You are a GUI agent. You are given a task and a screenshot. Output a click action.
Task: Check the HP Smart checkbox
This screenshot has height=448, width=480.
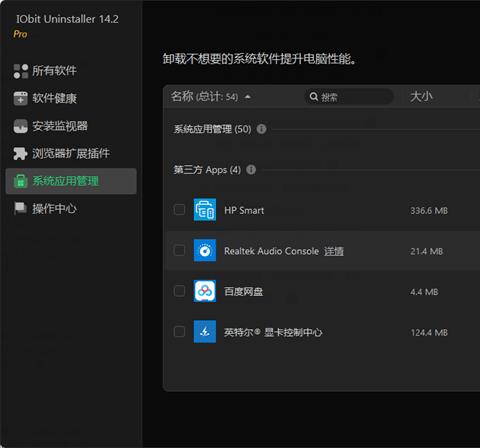[x=180, y=210]
